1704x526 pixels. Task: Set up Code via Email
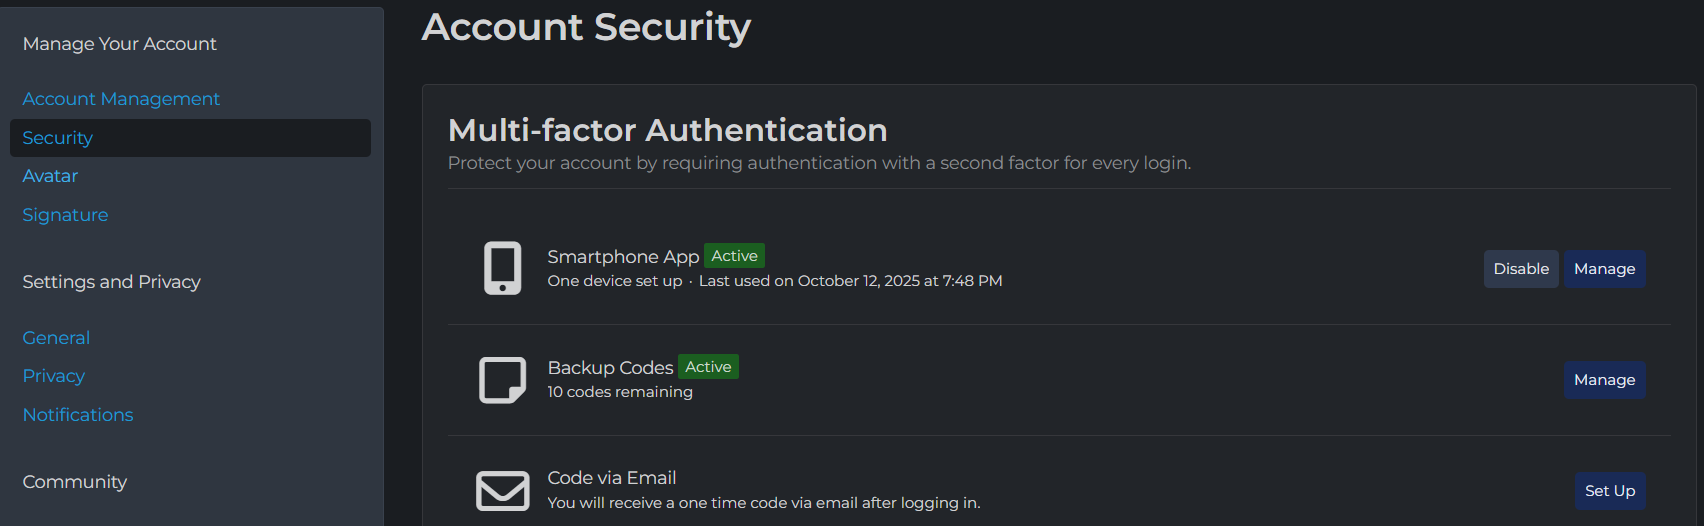[x=1609, y=491]
